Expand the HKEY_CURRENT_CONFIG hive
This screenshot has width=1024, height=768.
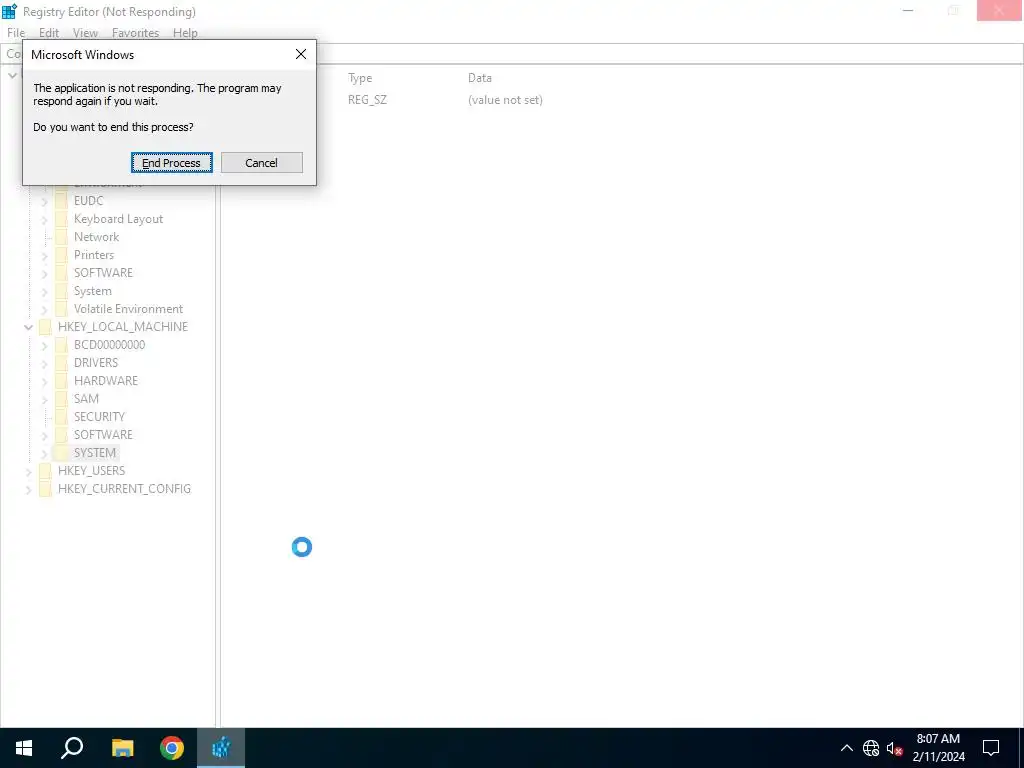click(28, 489)
